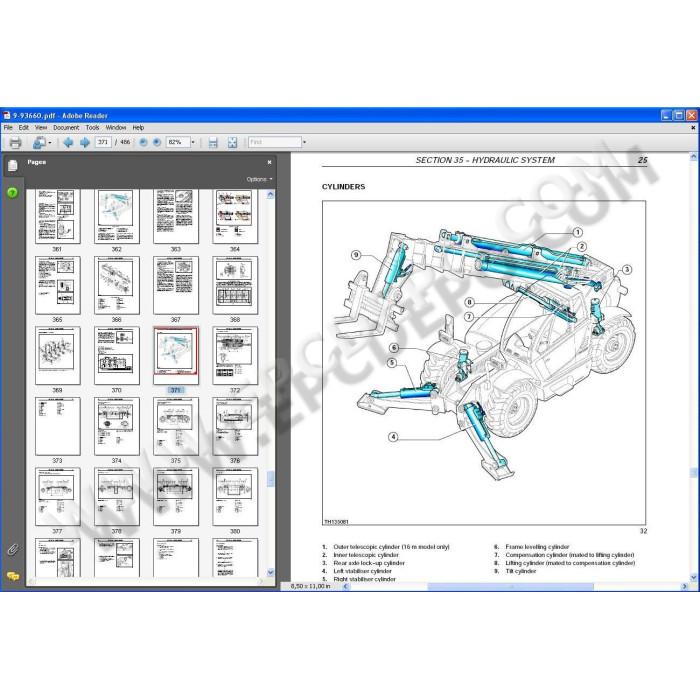This screenshot has height=700, width=700.
Task: Click the green help icon in the sidebar
Action: tap(12, 192)
